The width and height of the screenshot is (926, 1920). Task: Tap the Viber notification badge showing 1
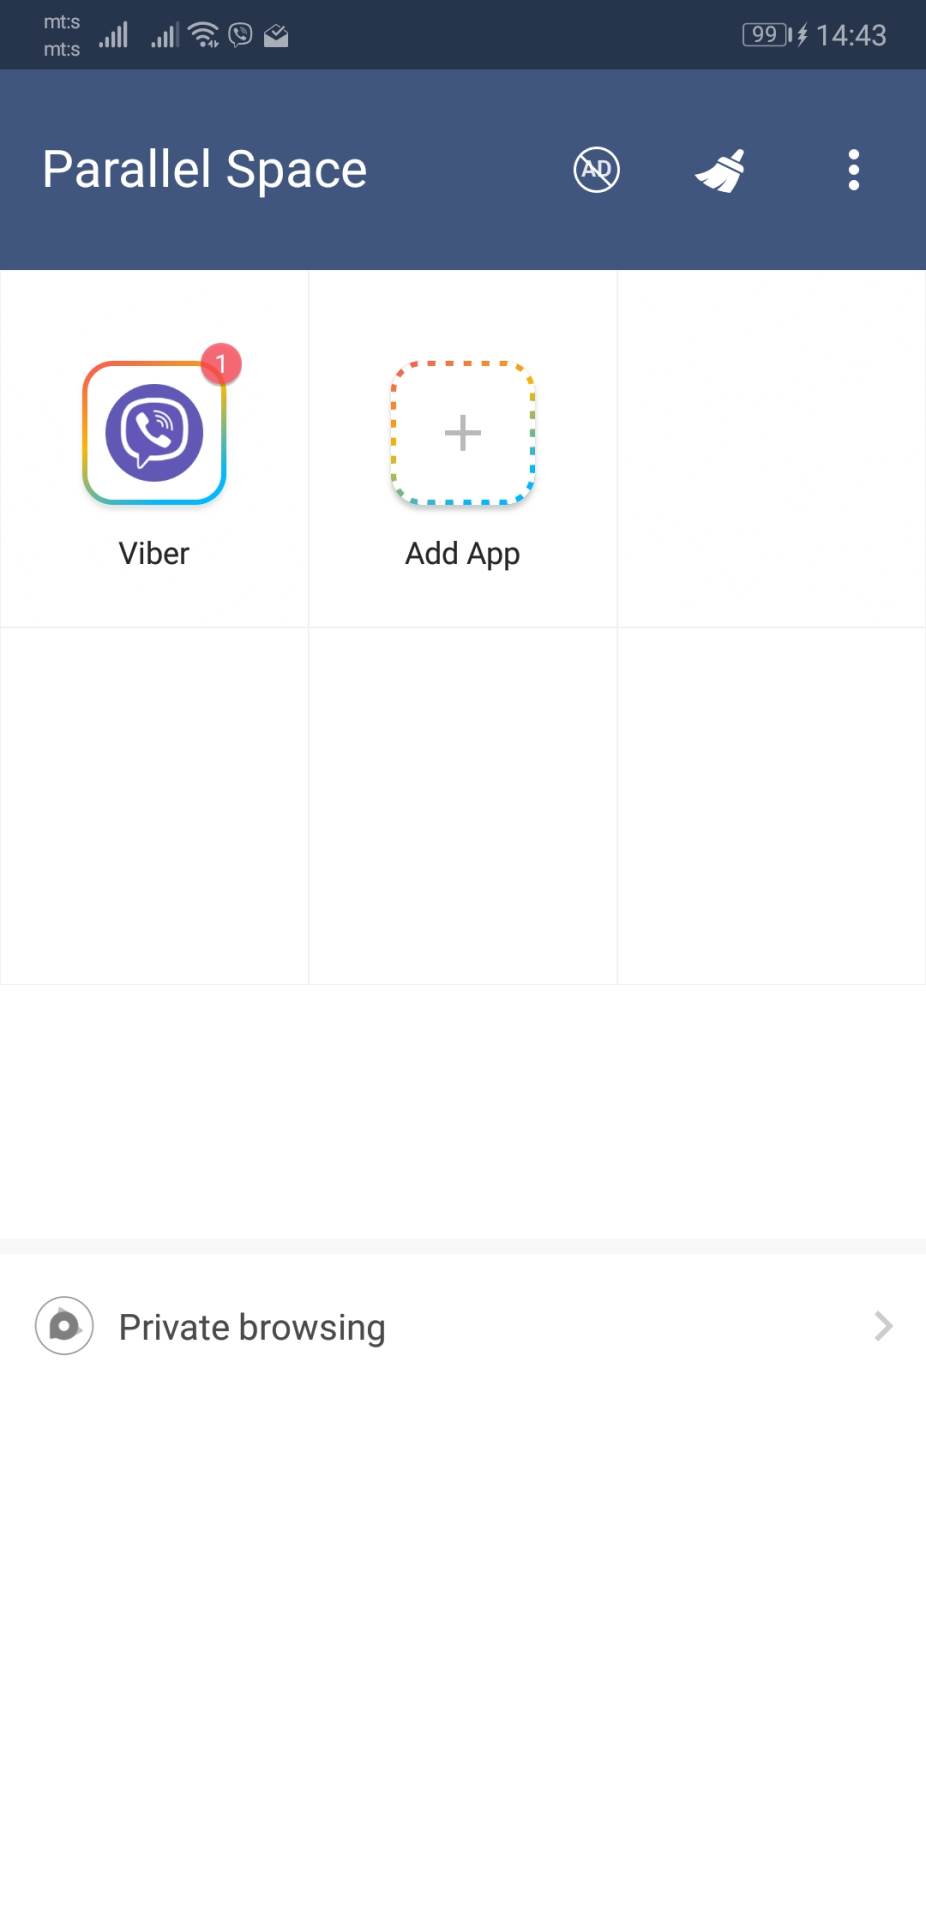[x=219, y=364]
